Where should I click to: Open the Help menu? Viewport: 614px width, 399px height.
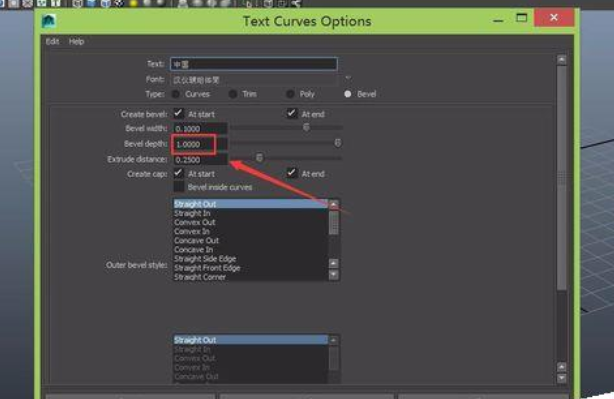76,41
